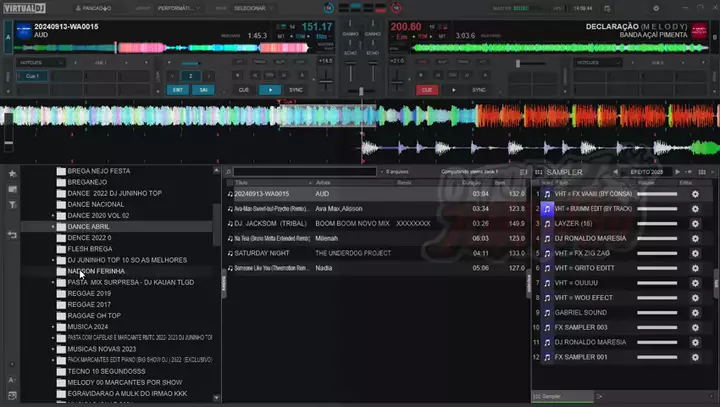
Task: Toggle SYNC on deck A
Action: point(296,90)
